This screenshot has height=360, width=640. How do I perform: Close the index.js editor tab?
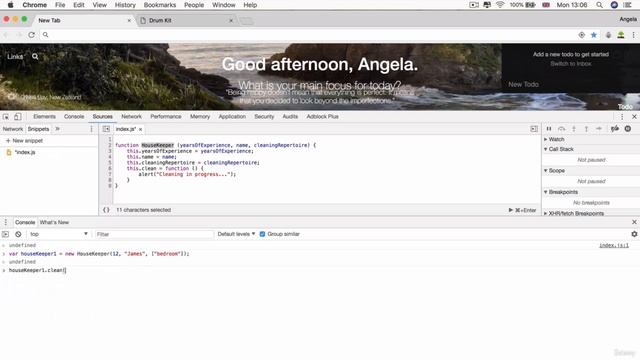click(x=140, y=129)
